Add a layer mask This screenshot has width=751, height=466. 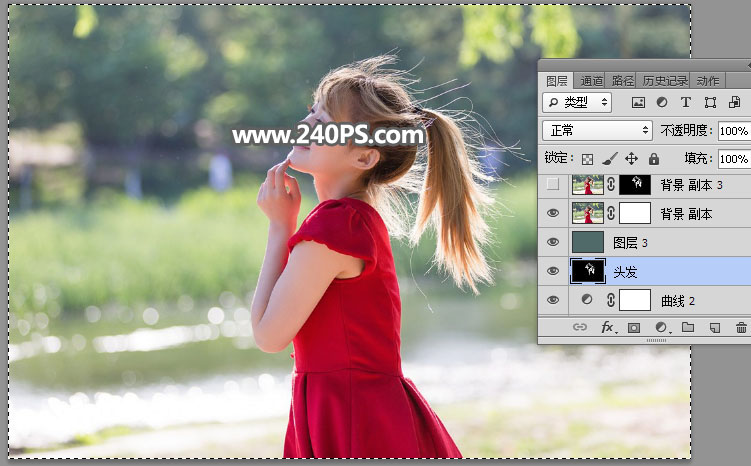634,327
